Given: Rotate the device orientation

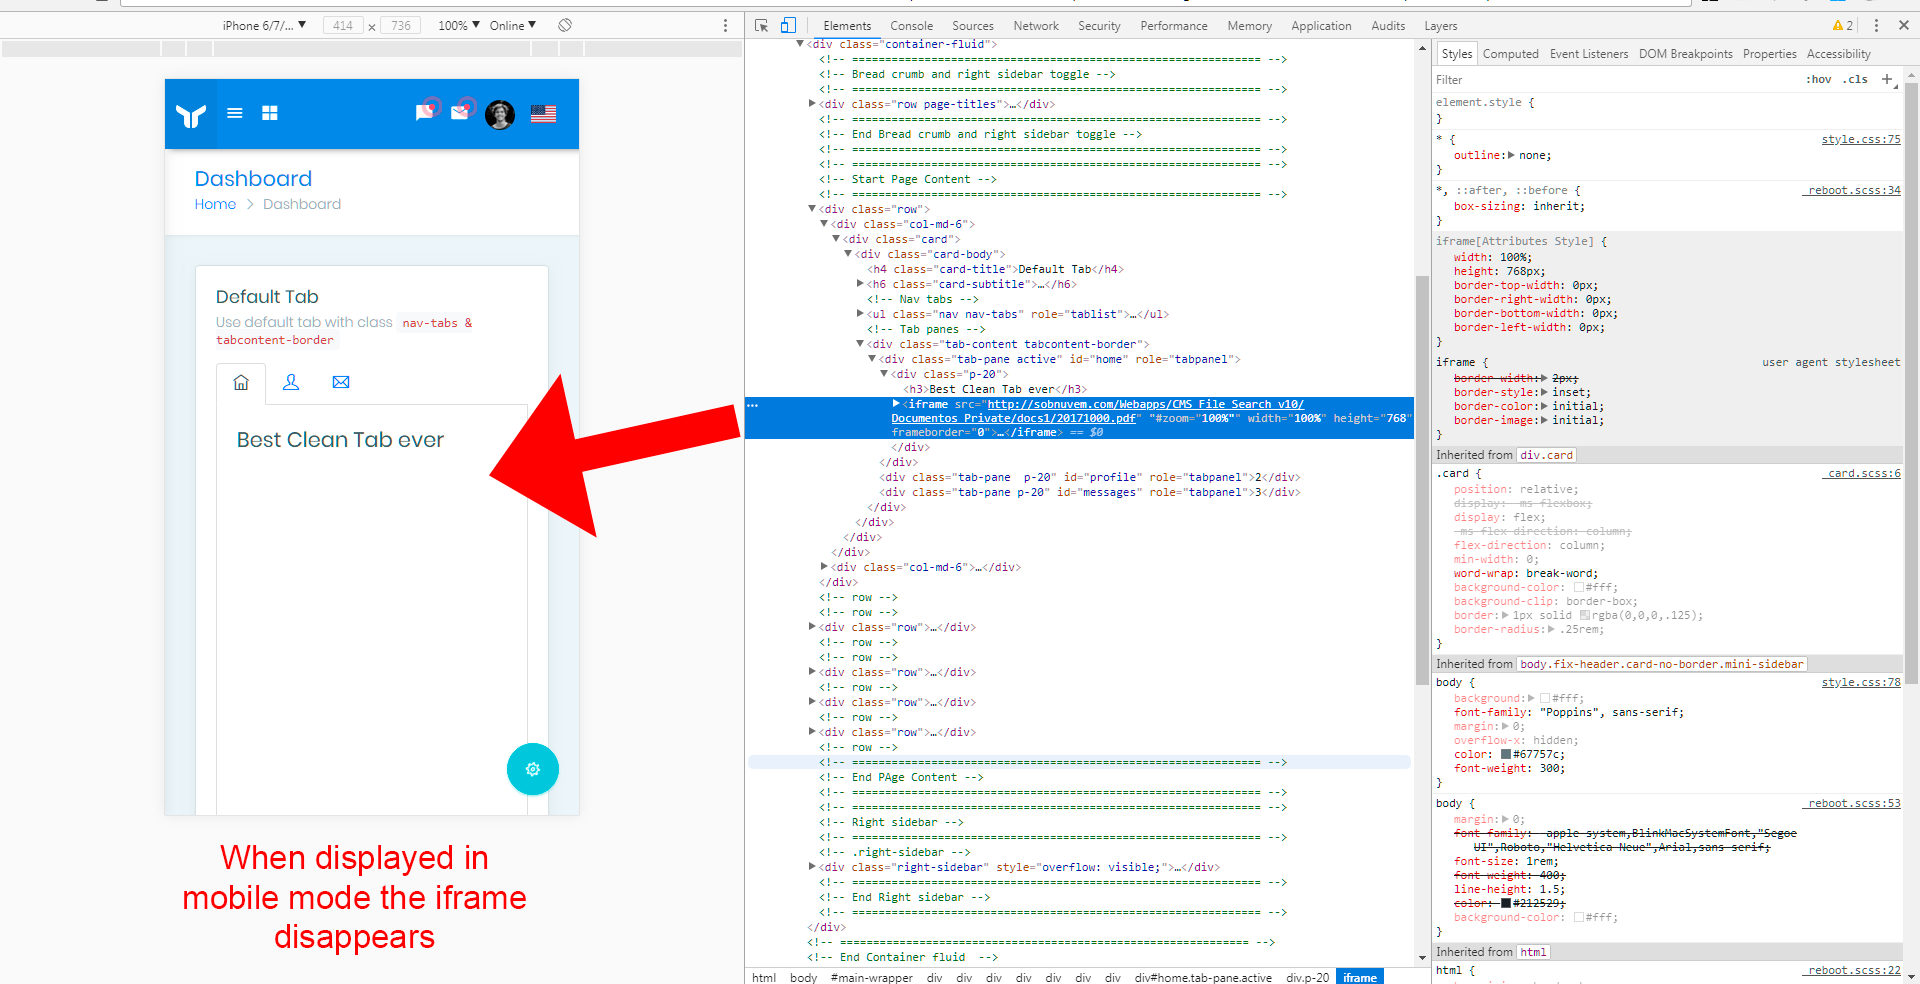Looking at the screenshot, I should click(x=565, y=25).
